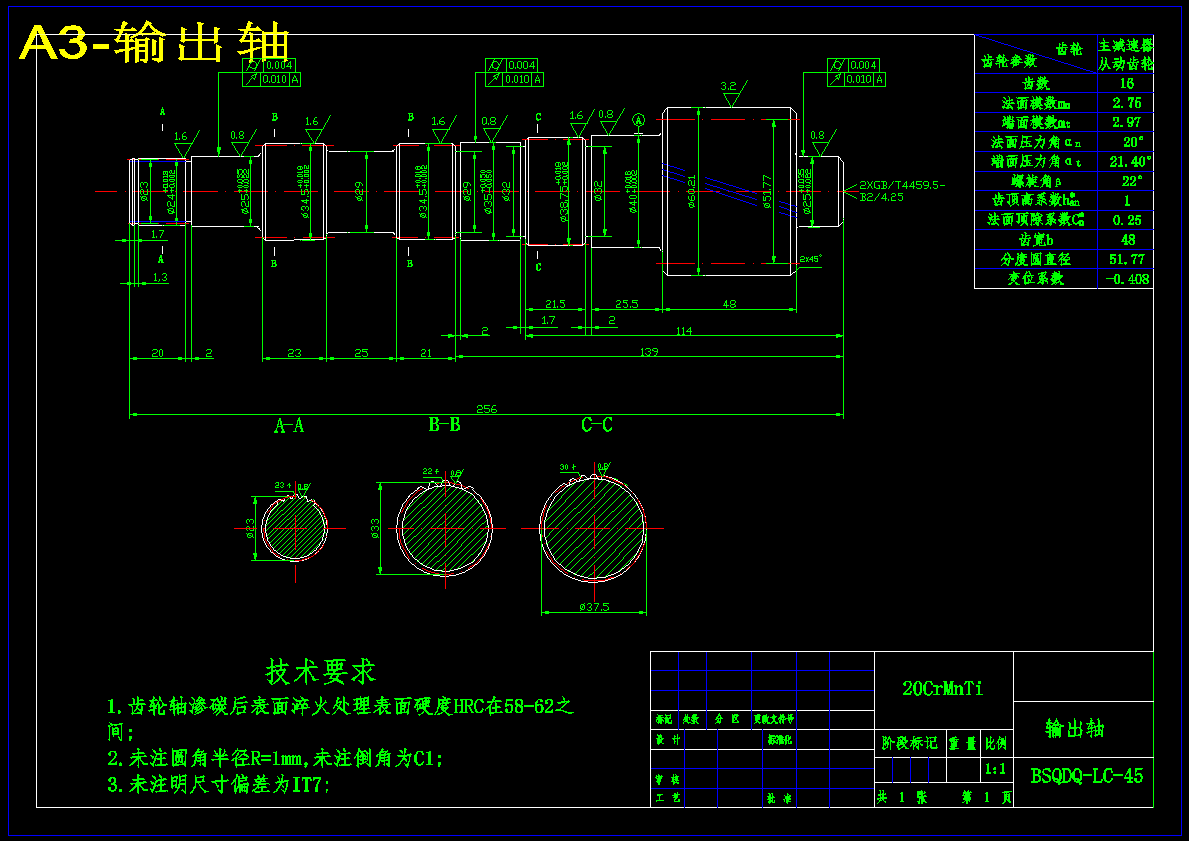Select the material label '20CrMnTi' in title block
The height and width of the screenshot is (841, 1189).
point(943,689)
